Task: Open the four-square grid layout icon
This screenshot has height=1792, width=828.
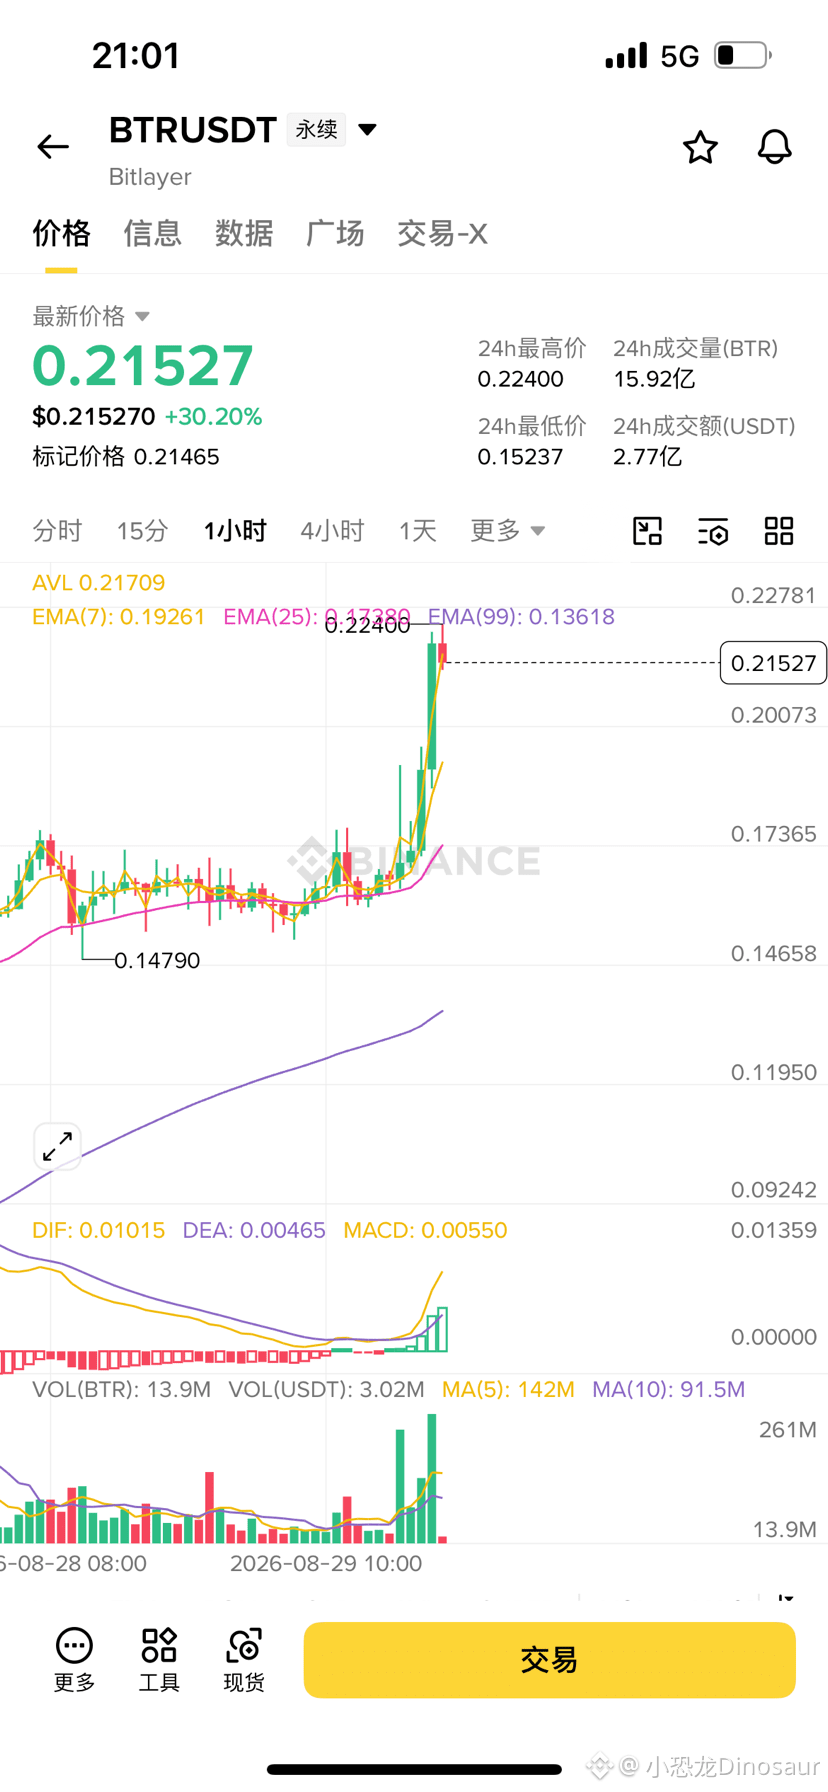Action: [779, 531]
